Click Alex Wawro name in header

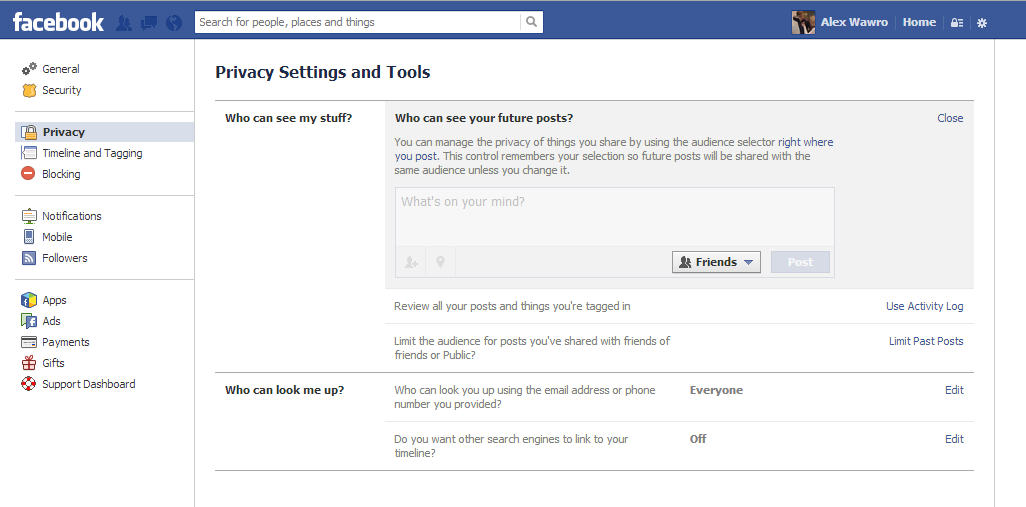(x=854, y=22)
